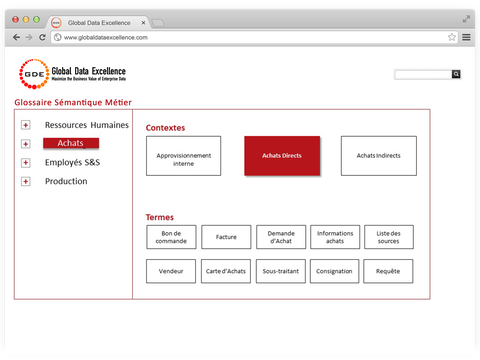
Task: Open a new browser tab
Action: [158, 23]
